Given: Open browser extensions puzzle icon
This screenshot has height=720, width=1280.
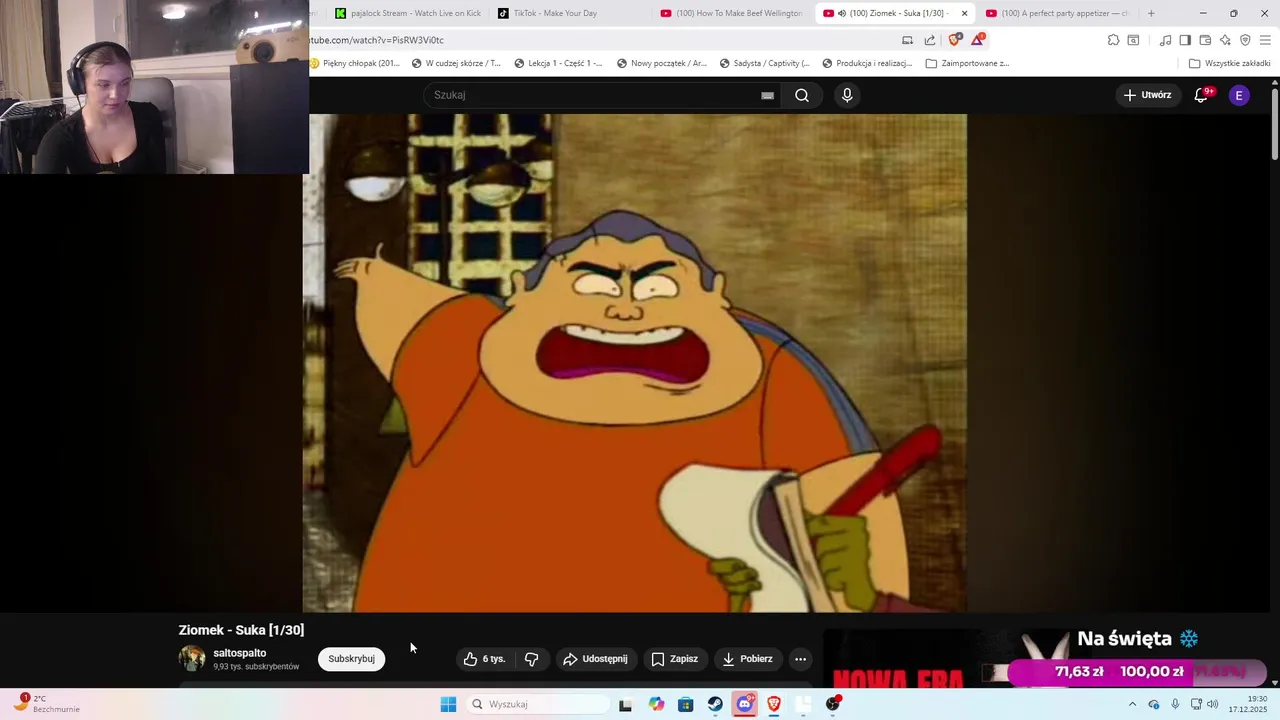Looking at the screenshot, I should (1113, 40).
